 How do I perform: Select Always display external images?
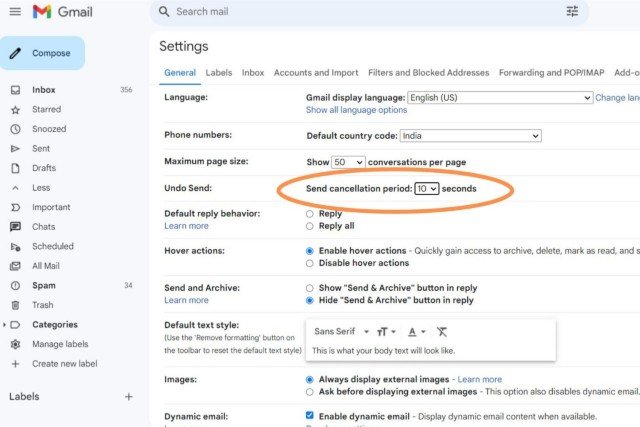pos(310,380)
